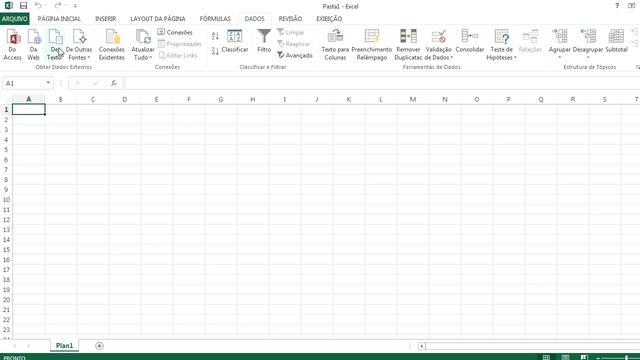Open the Classificar sort dialog
Screen dimensions: 640x360
click(235, 41)
